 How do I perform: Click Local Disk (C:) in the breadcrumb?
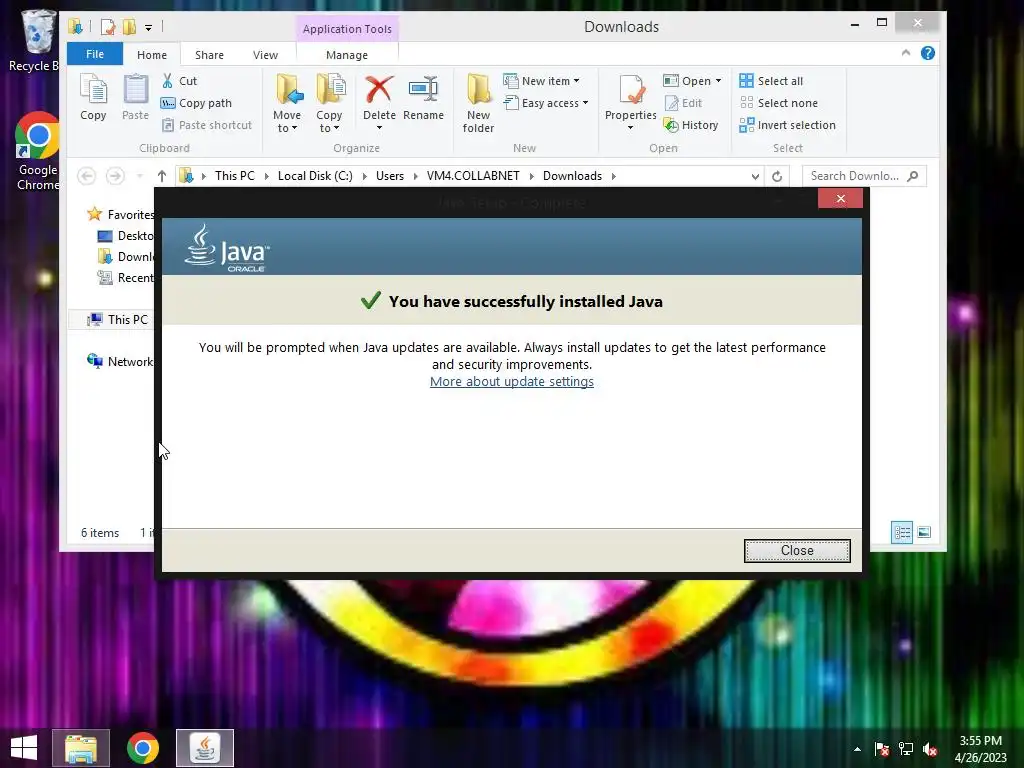(315, 176)
